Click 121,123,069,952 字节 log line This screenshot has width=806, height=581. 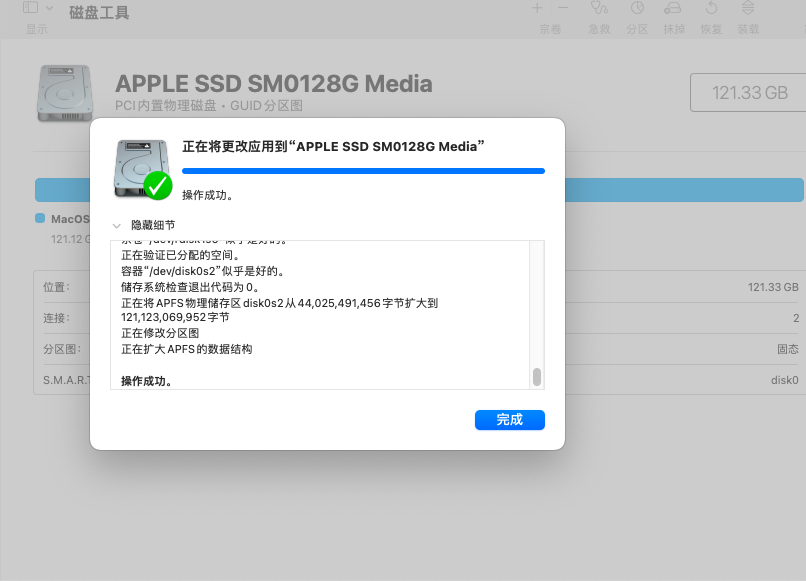point(175,317)
